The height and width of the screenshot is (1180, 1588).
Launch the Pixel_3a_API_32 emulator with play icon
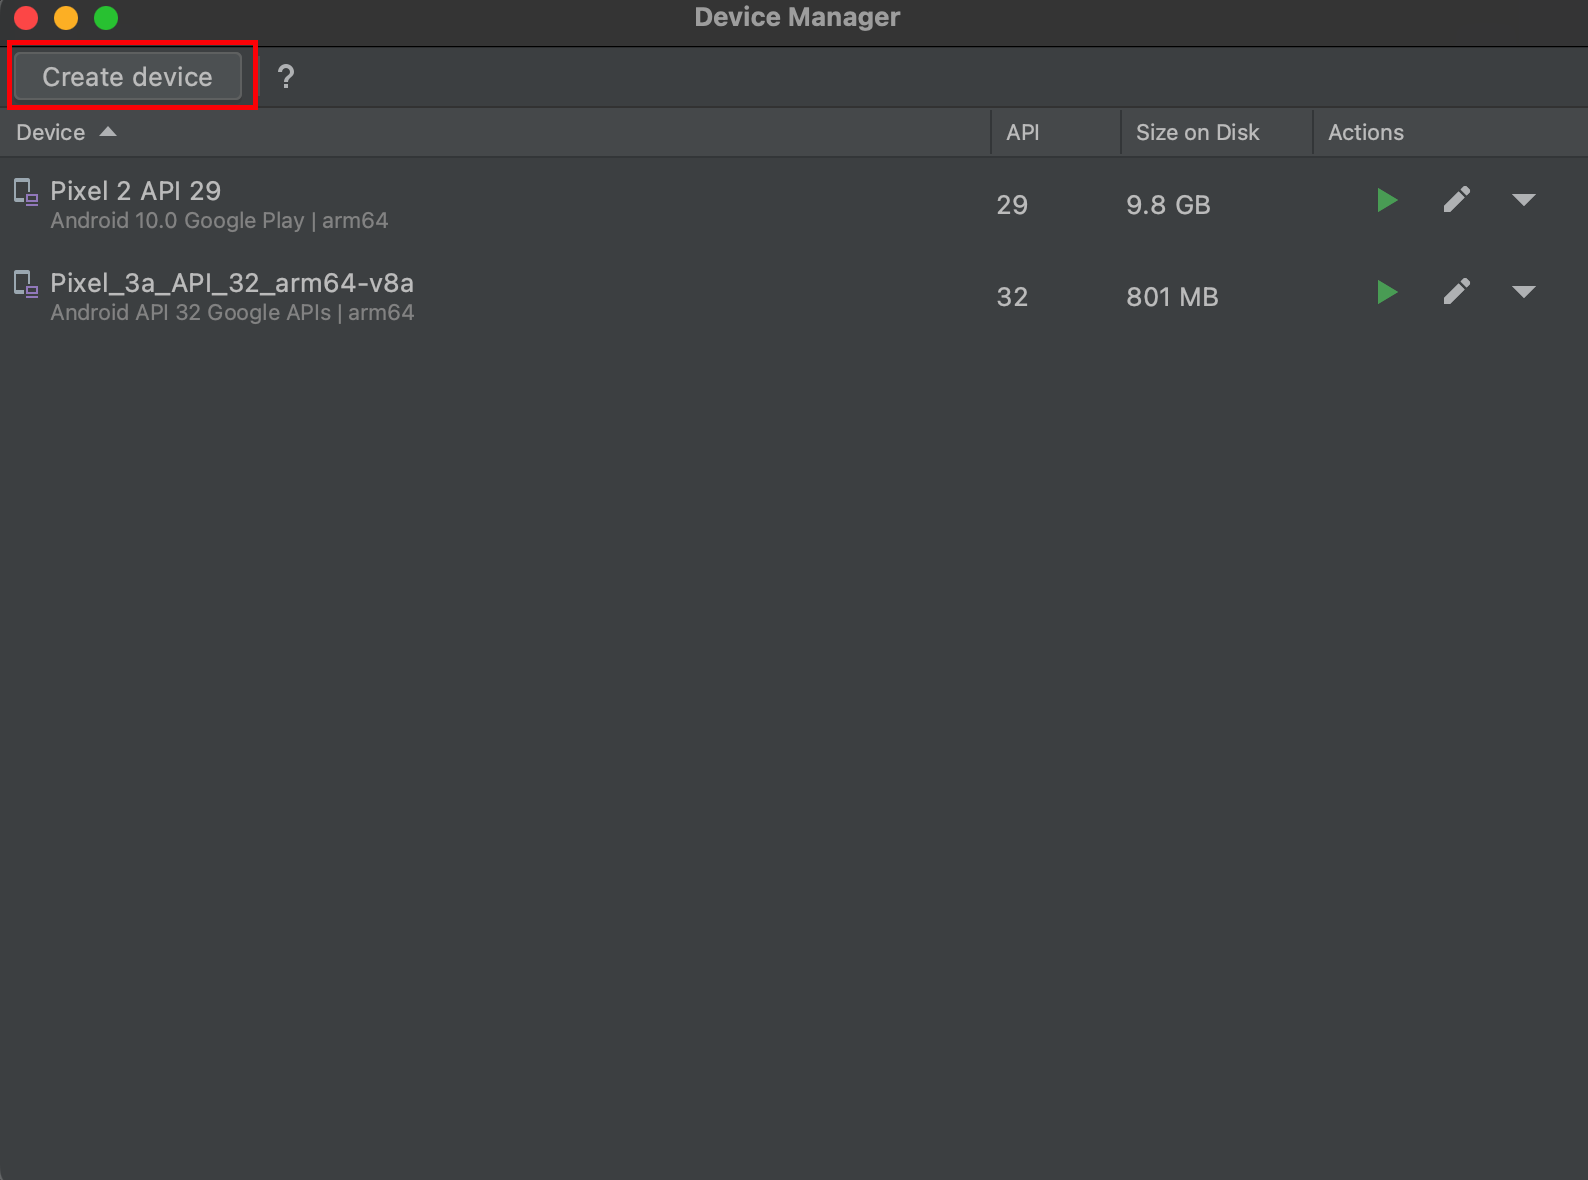tap(1386, 293)
